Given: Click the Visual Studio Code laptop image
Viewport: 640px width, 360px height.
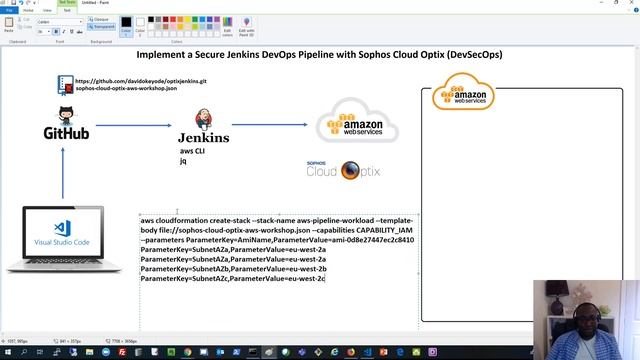Looking at the screenshot, I should (x=64, y=239).
